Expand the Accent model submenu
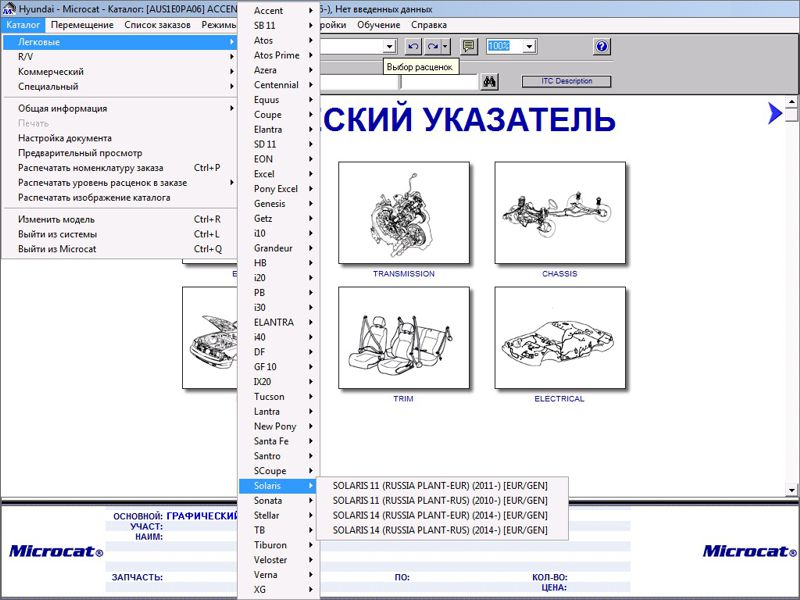 [279, 10]
